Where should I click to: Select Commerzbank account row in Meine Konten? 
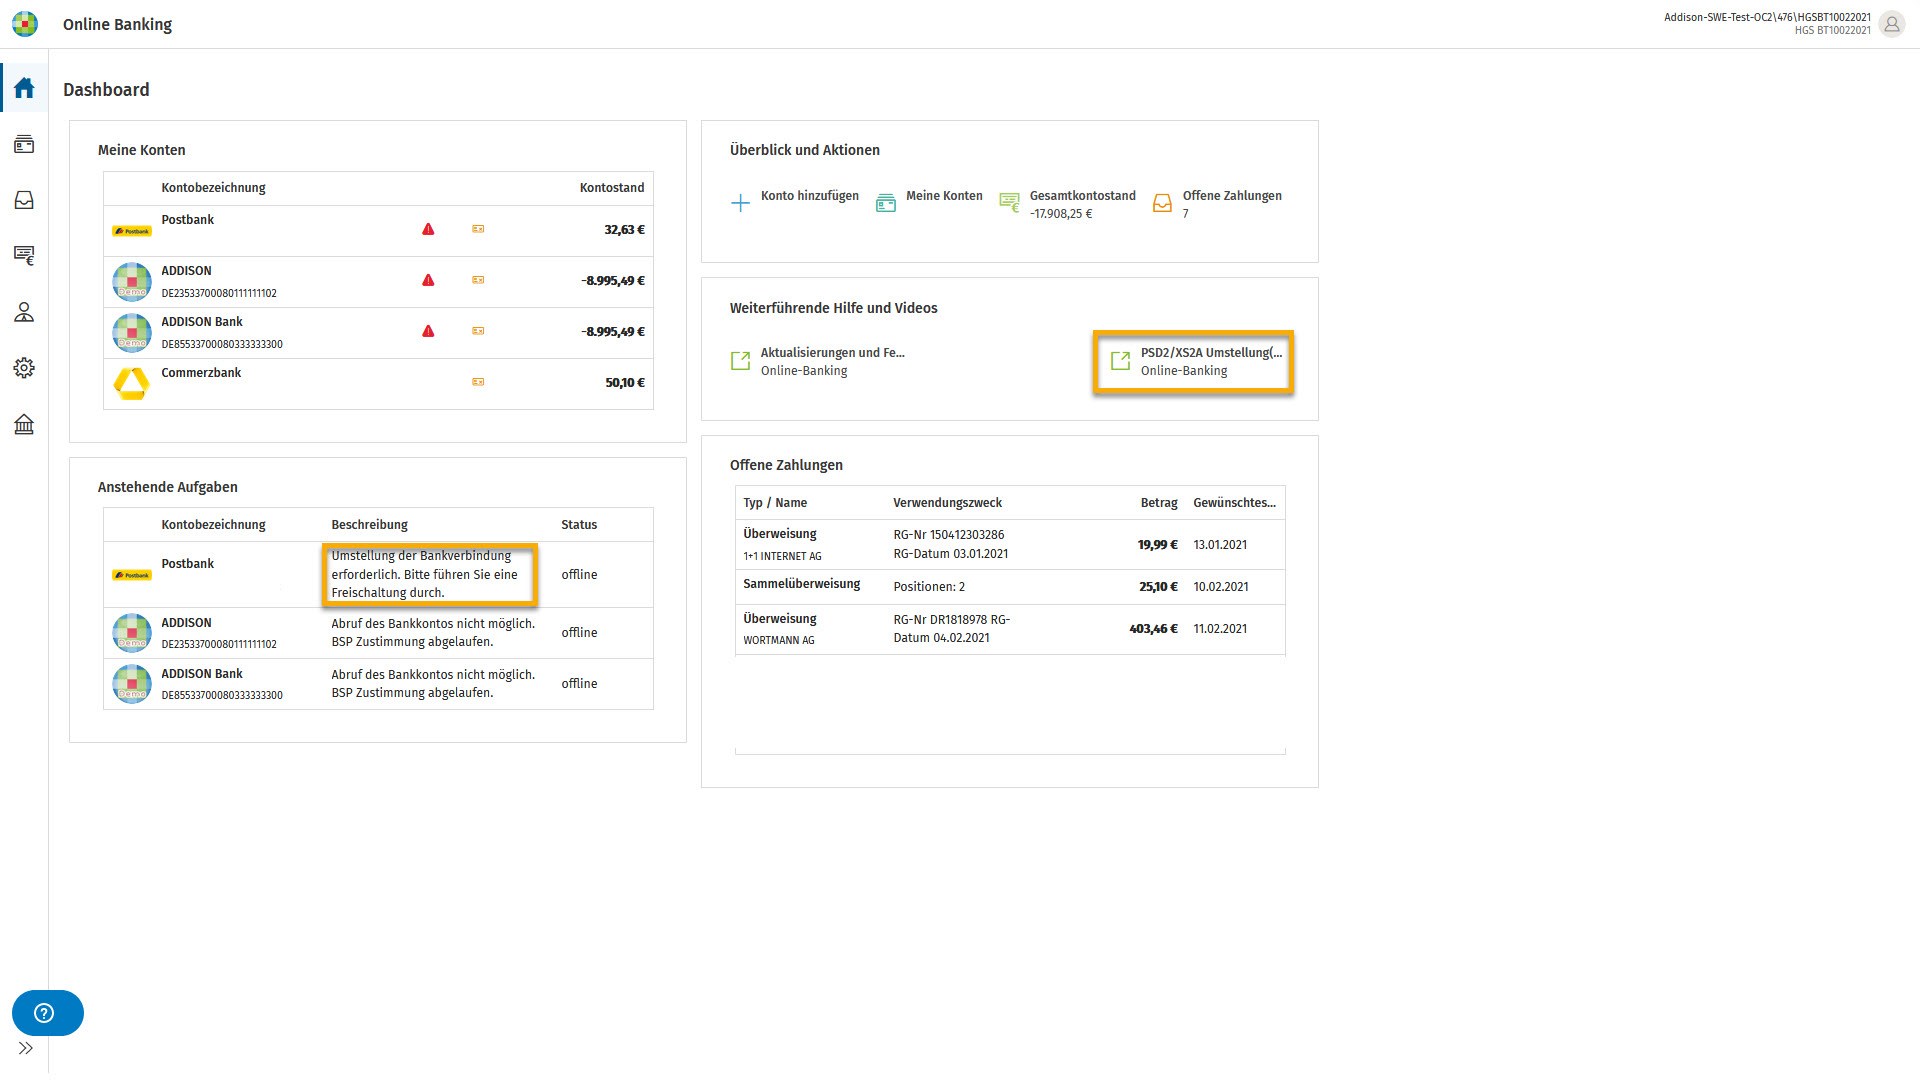point(378,384)
